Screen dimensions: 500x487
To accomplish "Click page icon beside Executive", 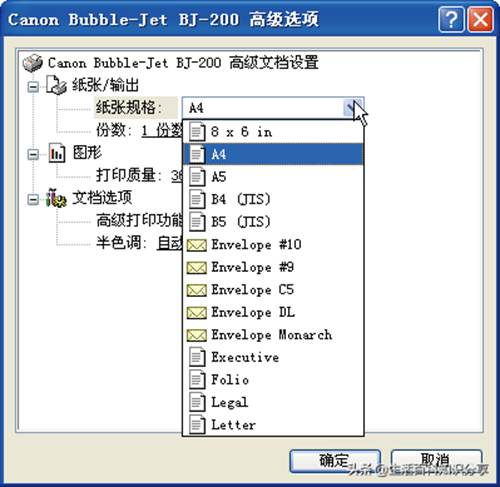I will 197,357.
